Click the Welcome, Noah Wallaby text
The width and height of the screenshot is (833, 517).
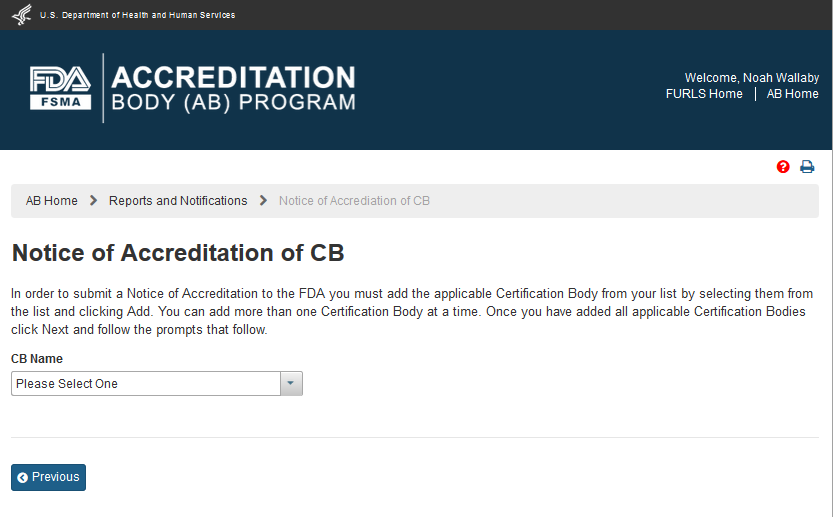coord(751,78)
